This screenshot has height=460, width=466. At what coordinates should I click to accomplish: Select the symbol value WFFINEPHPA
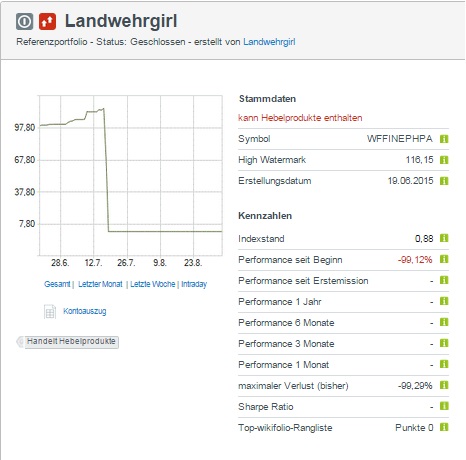point(400,139)
